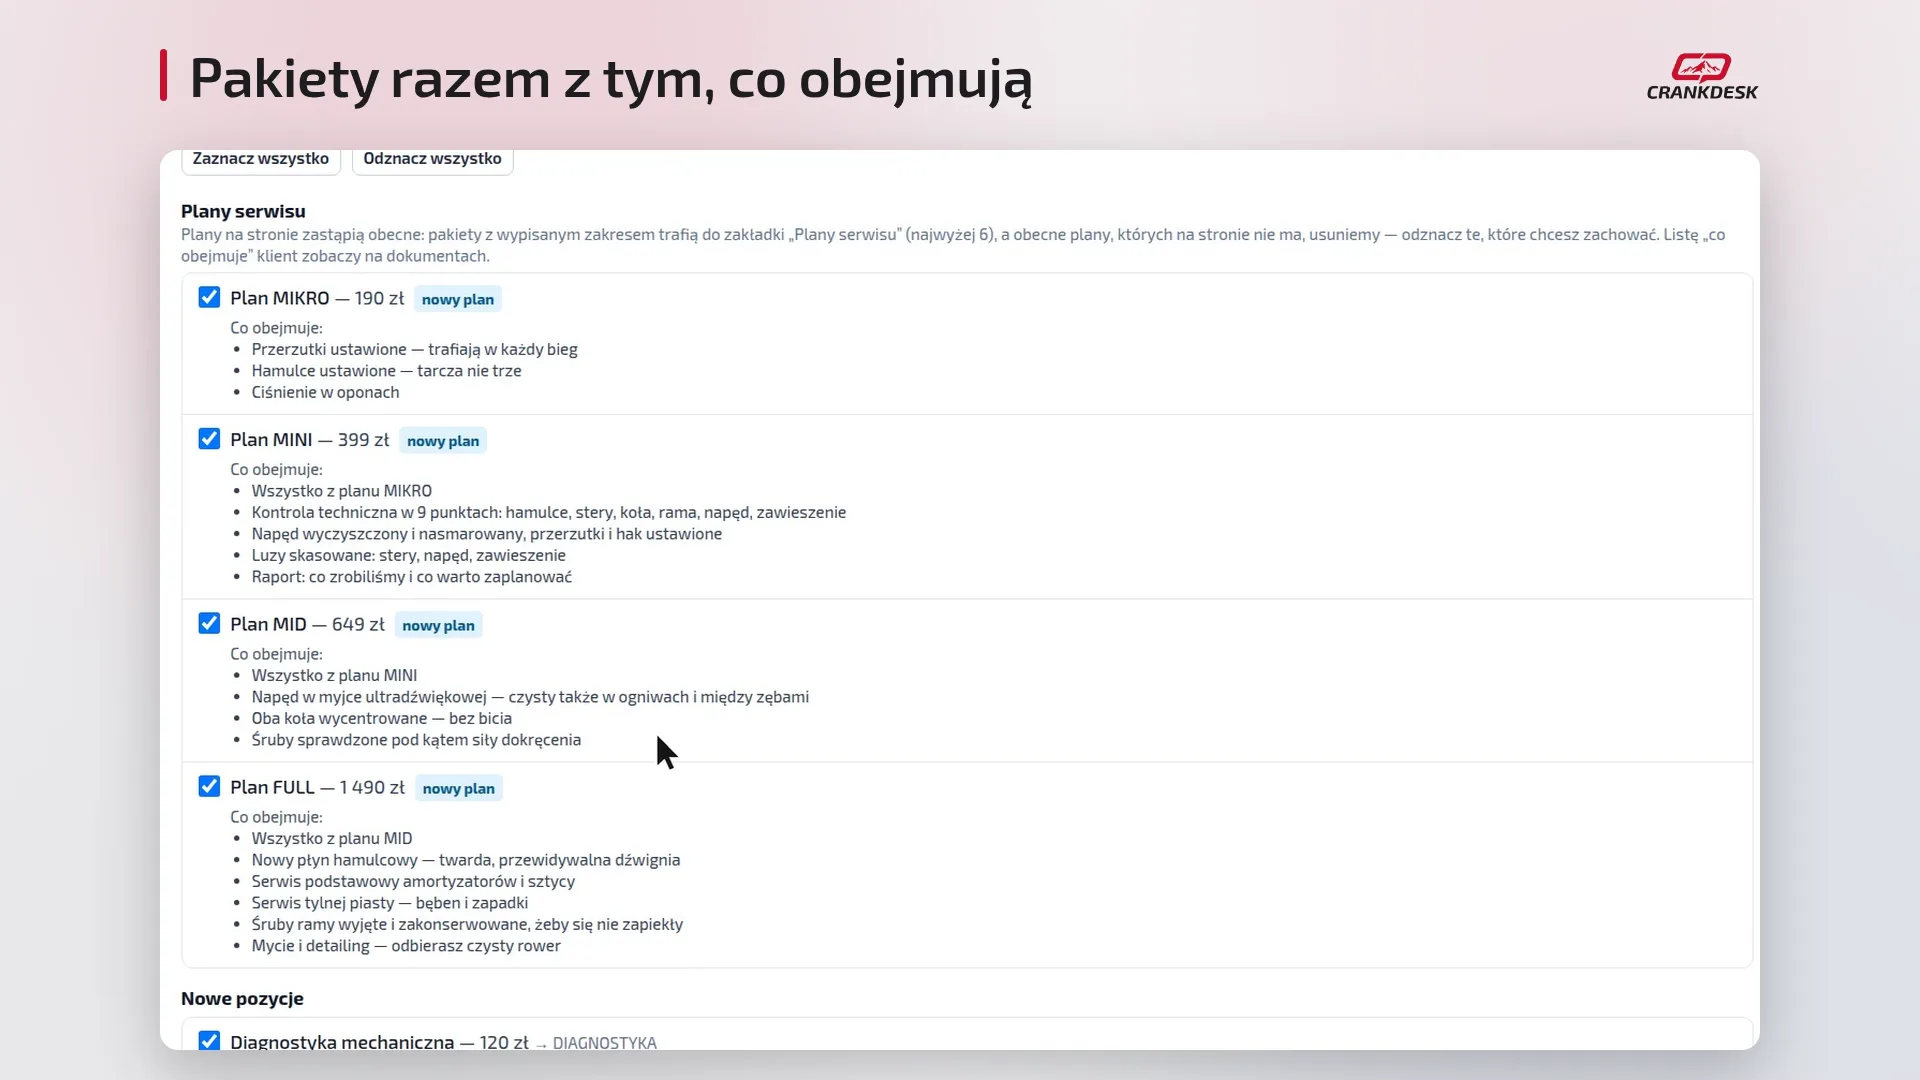This screenshot has height=1080, width=1920.
Task: Uncheck the Plan MINI checkbox
Action: pos(209,439)
